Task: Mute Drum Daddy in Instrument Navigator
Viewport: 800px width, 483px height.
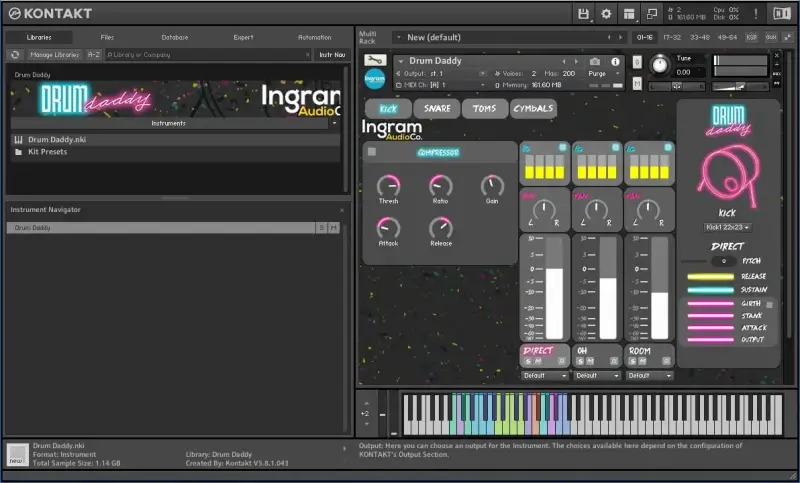Action: pos(334,227)
